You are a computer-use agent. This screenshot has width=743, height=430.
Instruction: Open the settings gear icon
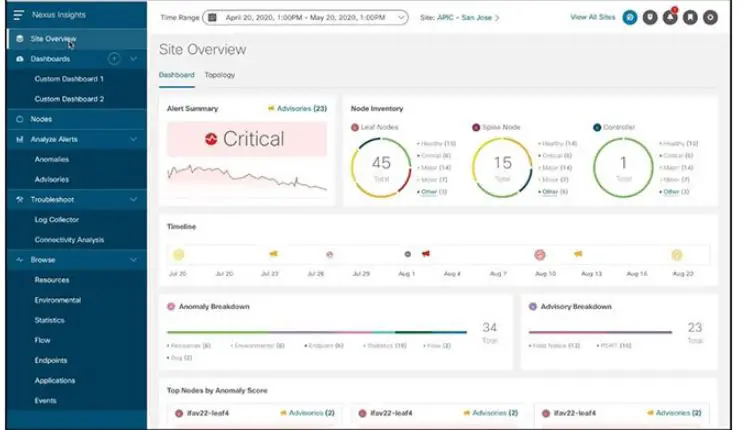[710, 18]
